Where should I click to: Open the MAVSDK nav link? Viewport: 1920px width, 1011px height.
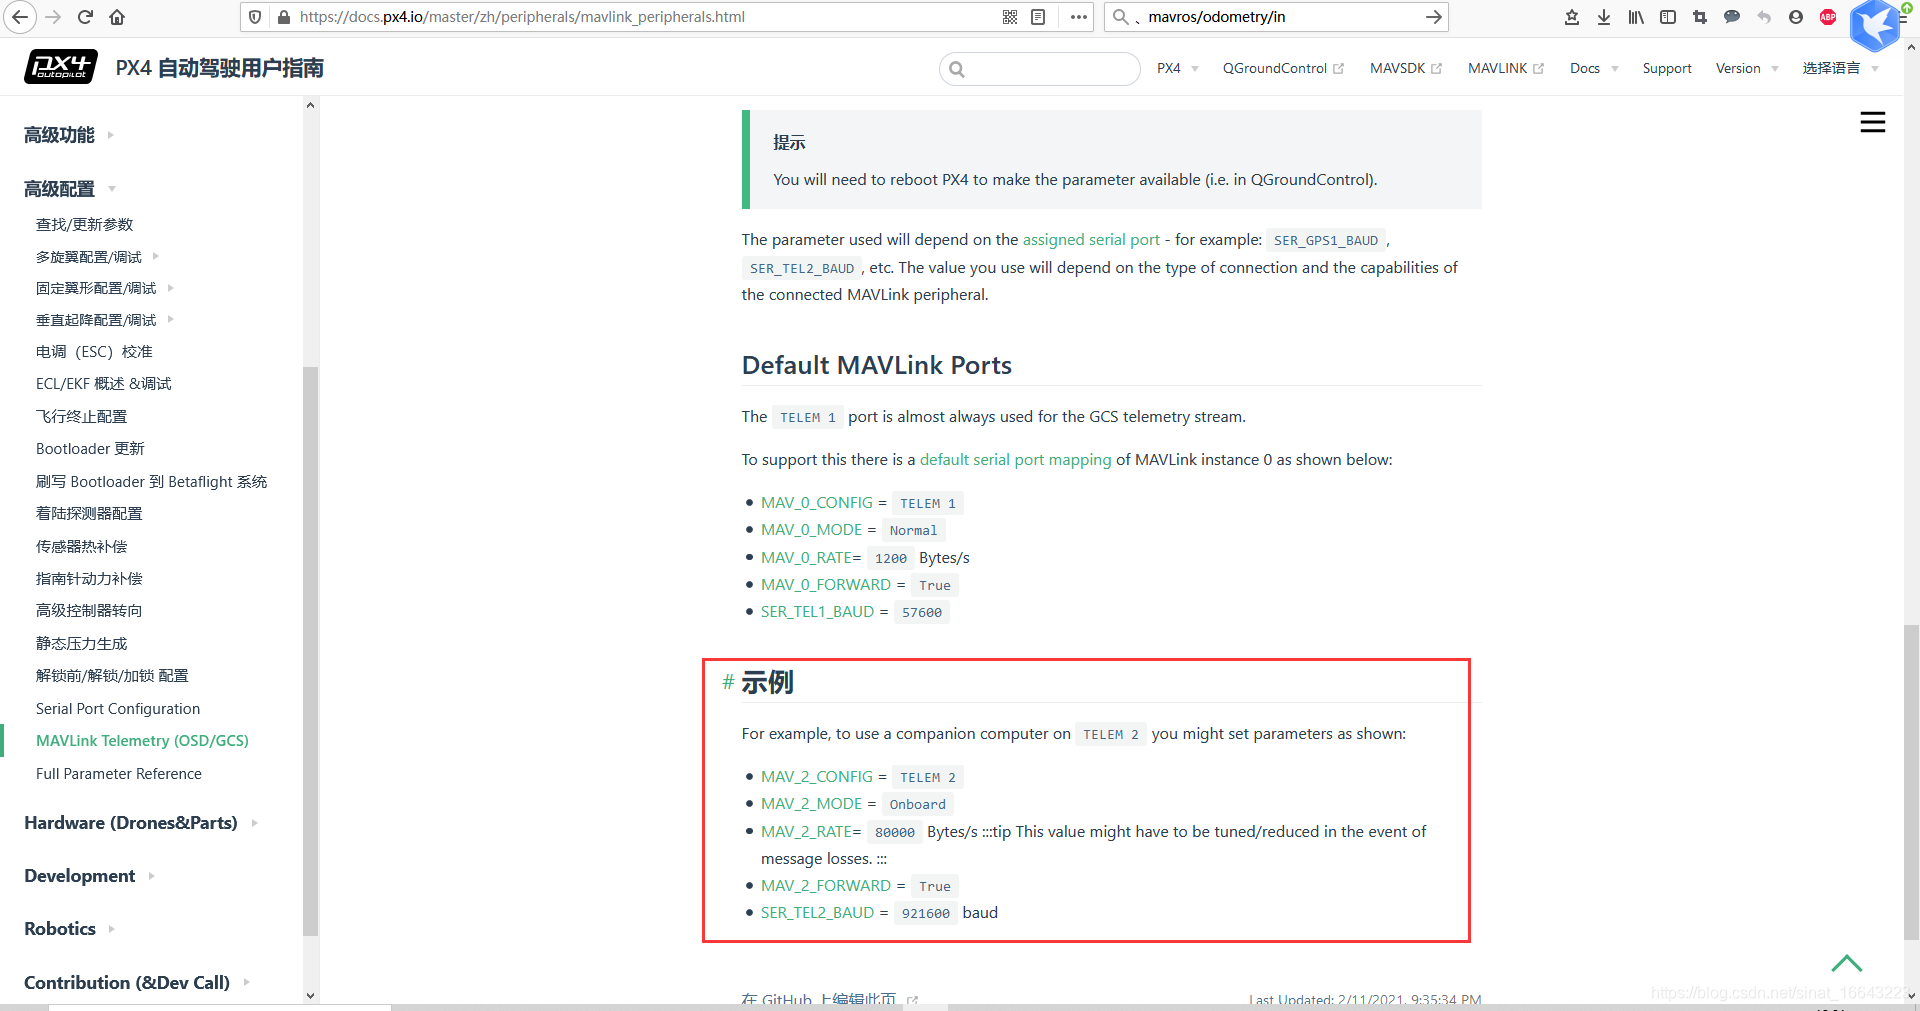[1406, 68]
